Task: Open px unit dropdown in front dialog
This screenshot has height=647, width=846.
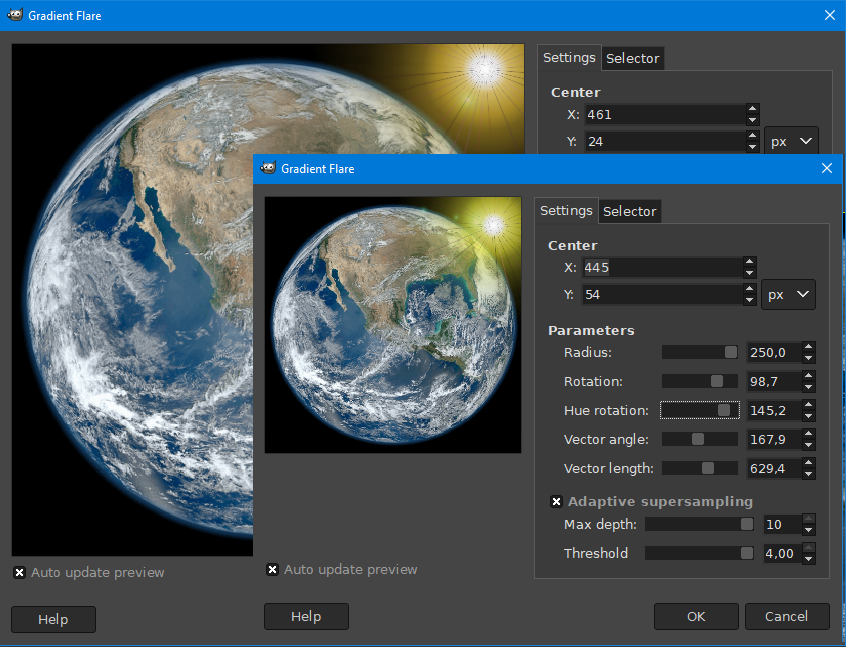Action: (x=788, y=295)
